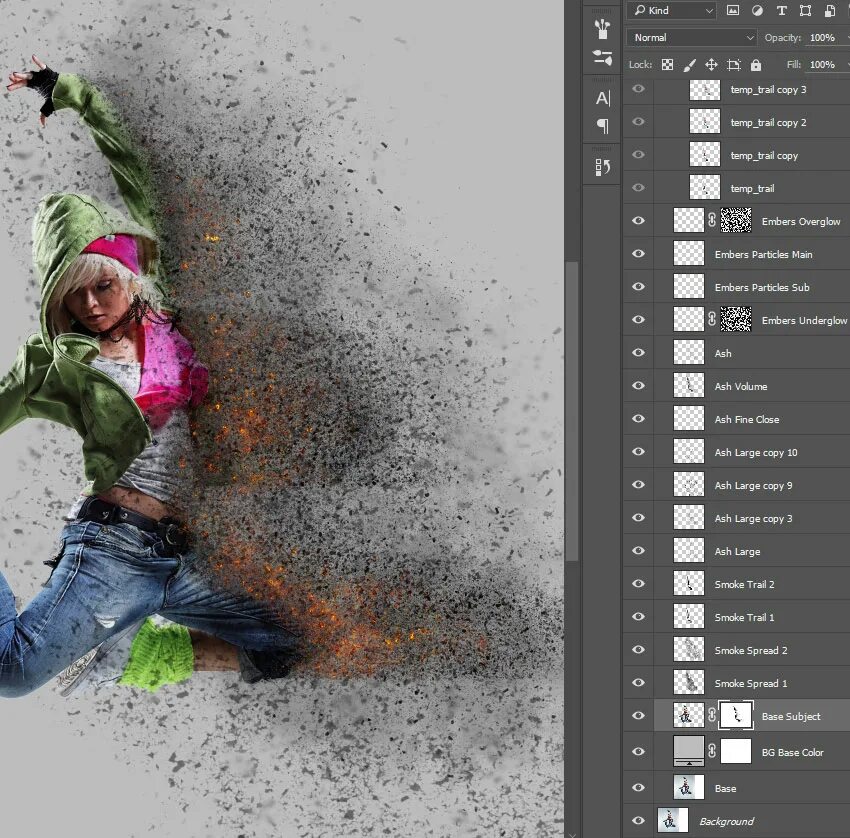
Task: Click the Fill 100% value field
Action: tap(823, 65)
